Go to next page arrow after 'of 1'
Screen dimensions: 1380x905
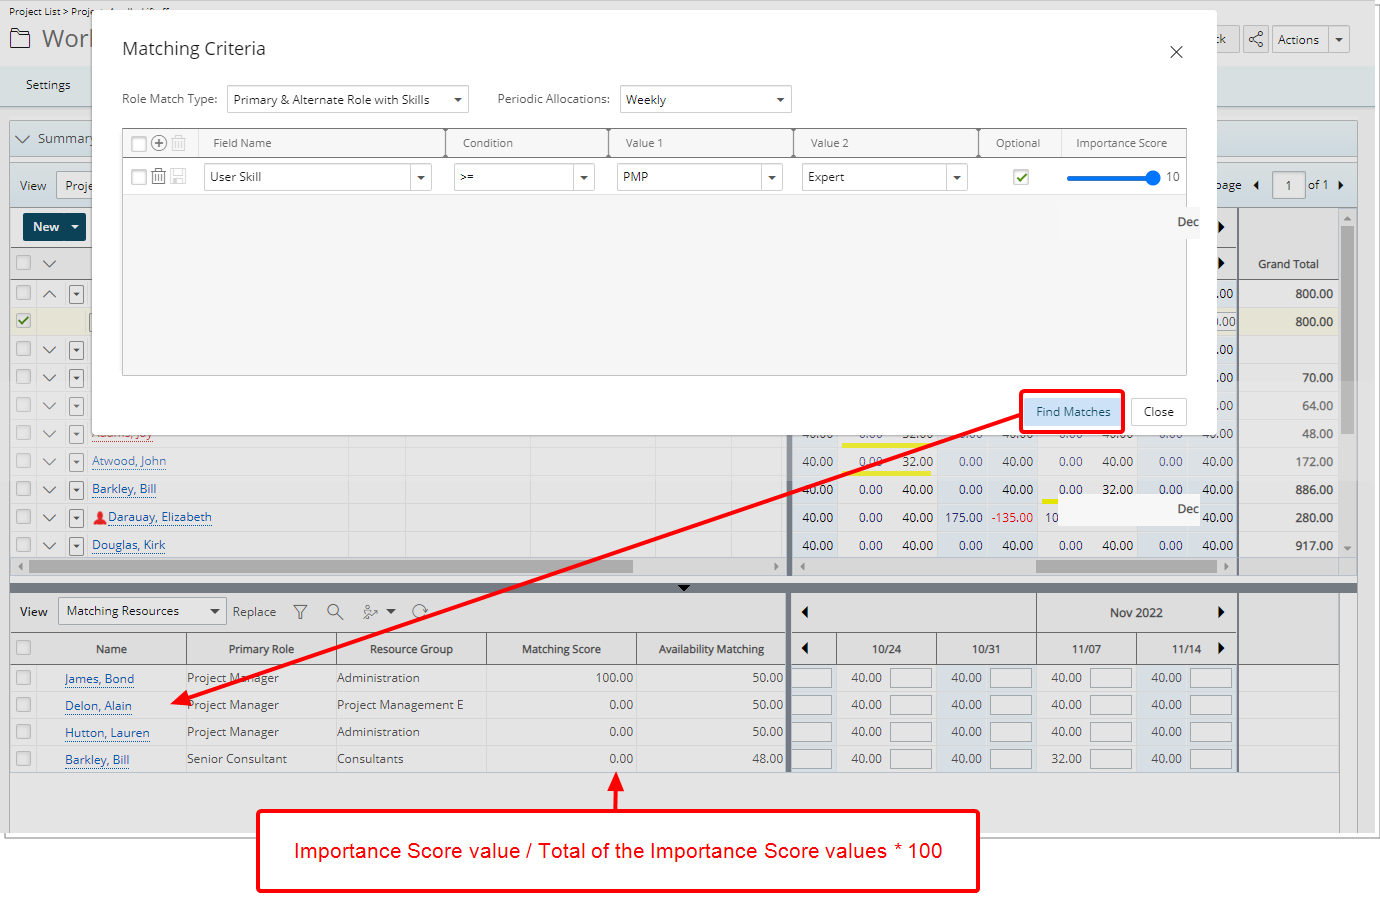point(1341,185)
